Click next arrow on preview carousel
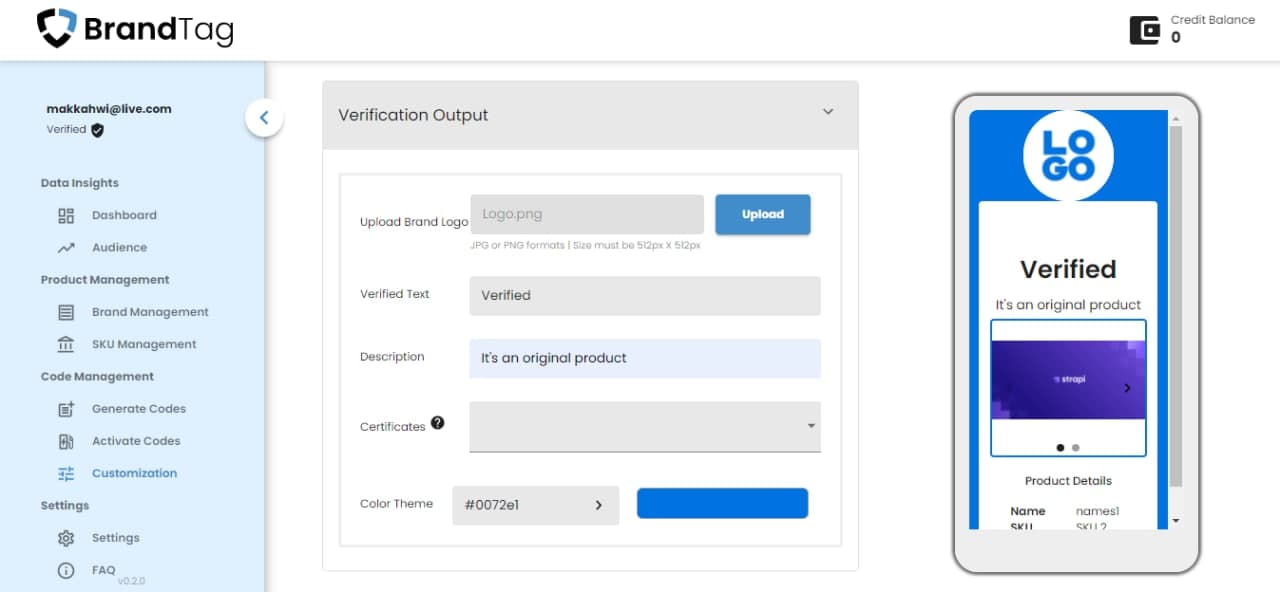 (x=1128, y=388)
